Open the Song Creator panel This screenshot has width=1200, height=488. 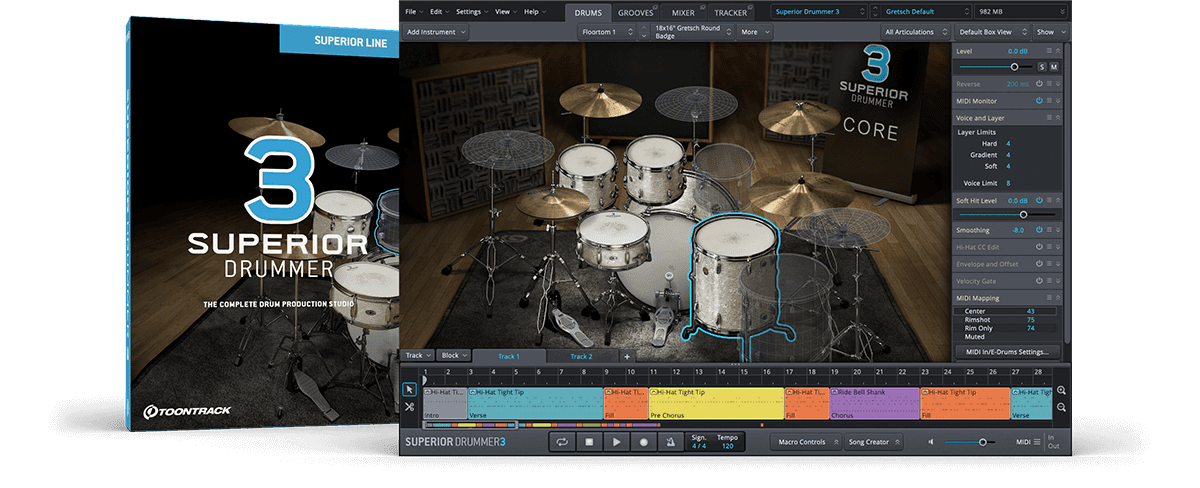[874, 441]
